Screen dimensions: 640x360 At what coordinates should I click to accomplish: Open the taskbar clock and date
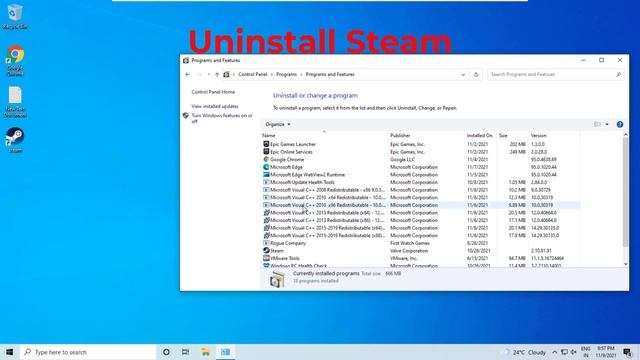(606, 352)
